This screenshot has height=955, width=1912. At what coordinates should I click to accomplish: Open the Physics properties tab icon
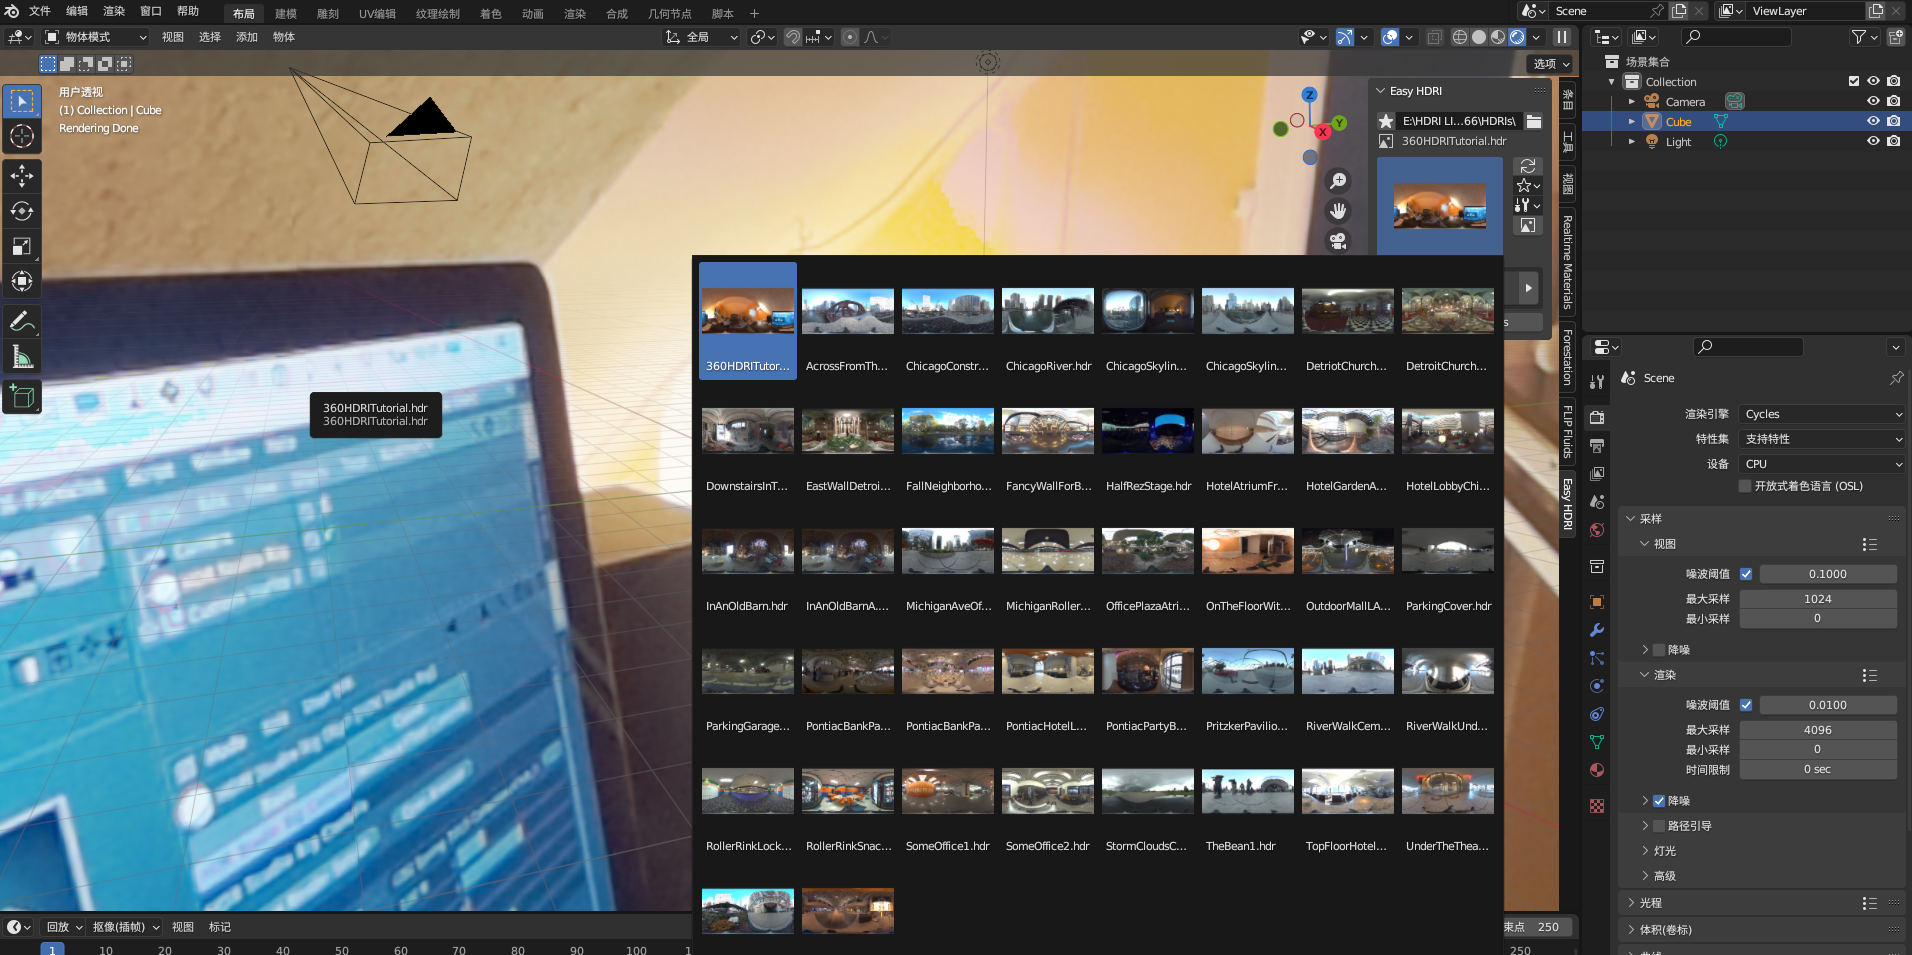pyautogui.click(x=1597, y=686)
